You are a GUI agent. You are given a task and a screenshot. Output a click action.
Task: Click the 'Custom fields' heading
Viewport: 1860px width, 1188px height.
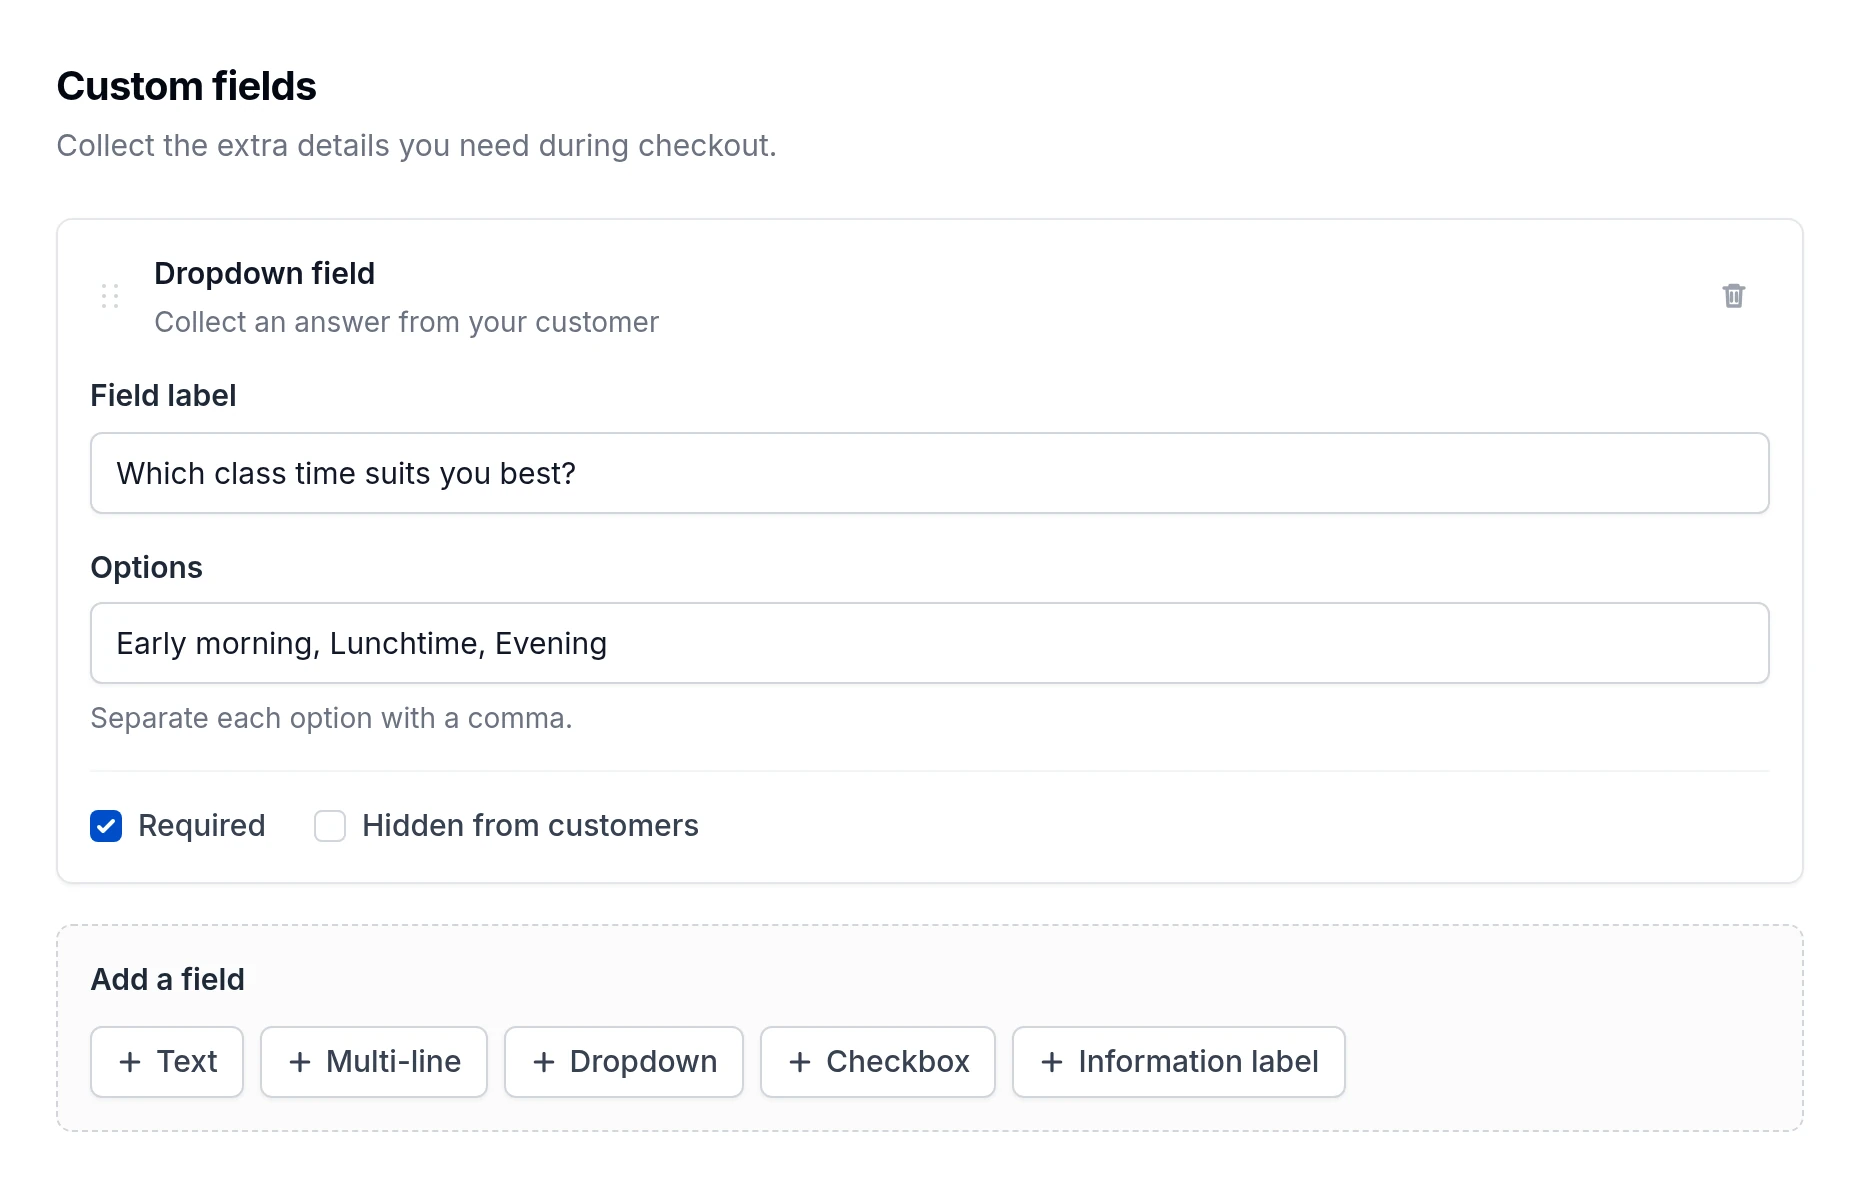(187, 86)
